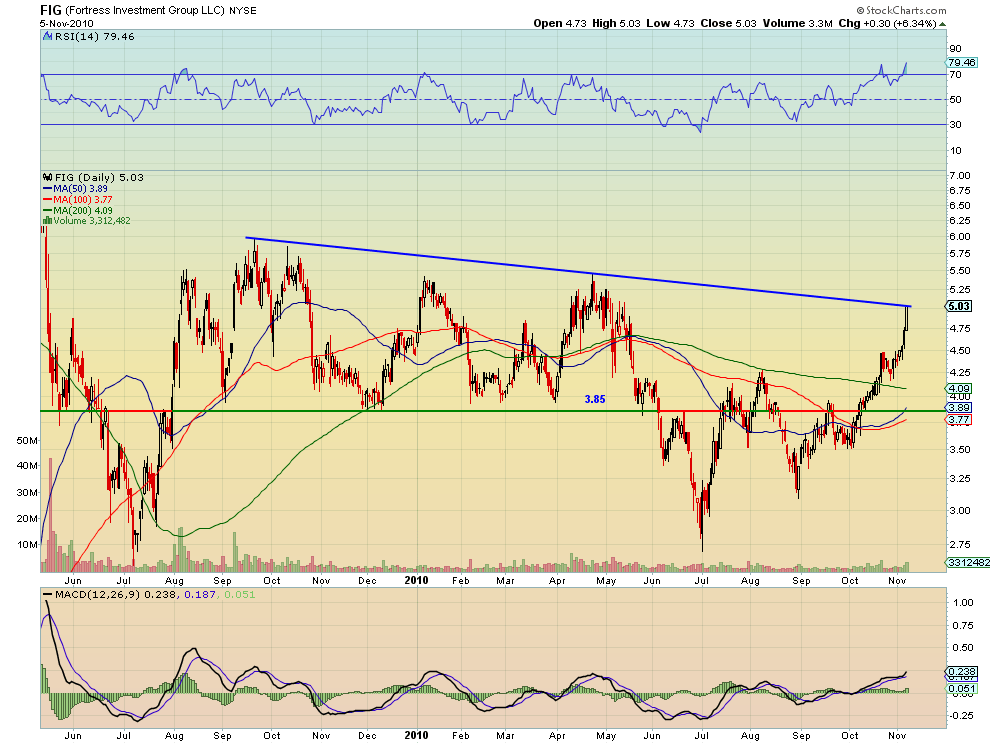The image size is (990, 744).
Task: Click the 79.46 RSI value tag
Action: [962, 63]
